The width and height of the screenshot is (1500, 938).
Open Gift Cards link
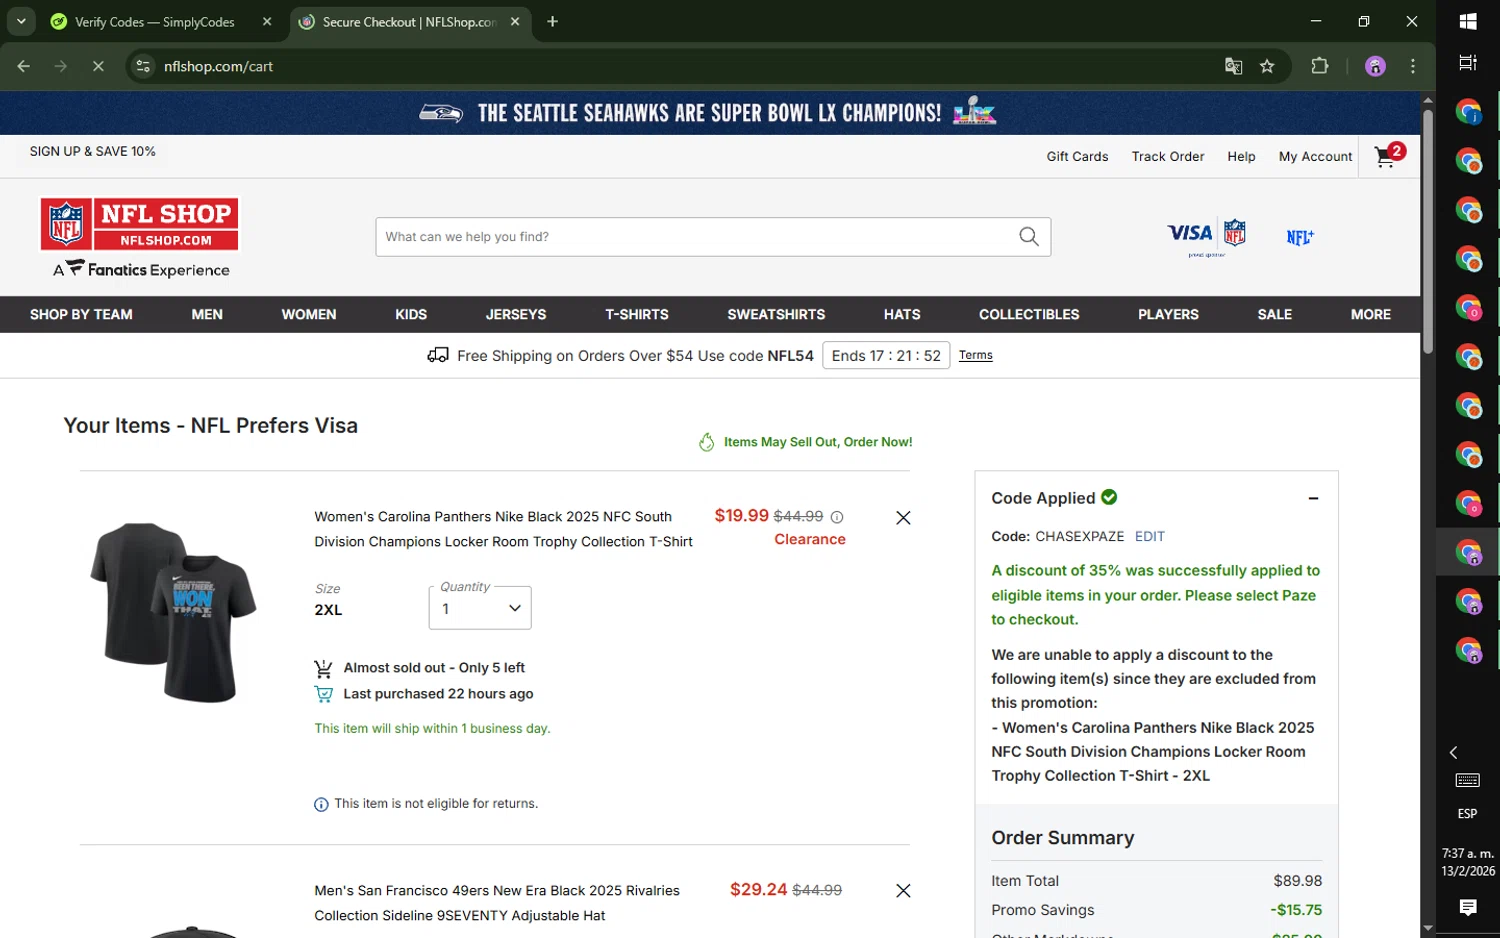click(x=1077, y=156)
